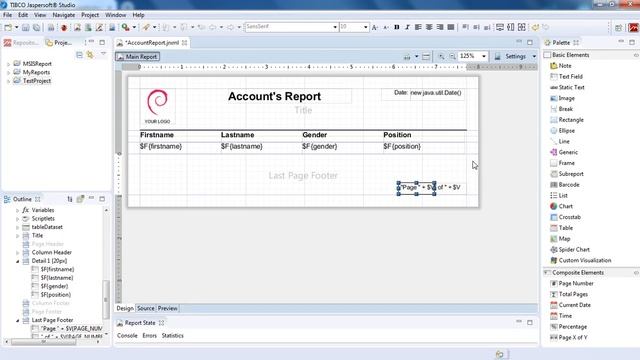Align text right in toolbar
The width and height of the screenshot is (640, 360).
click(x=440, y=27)
